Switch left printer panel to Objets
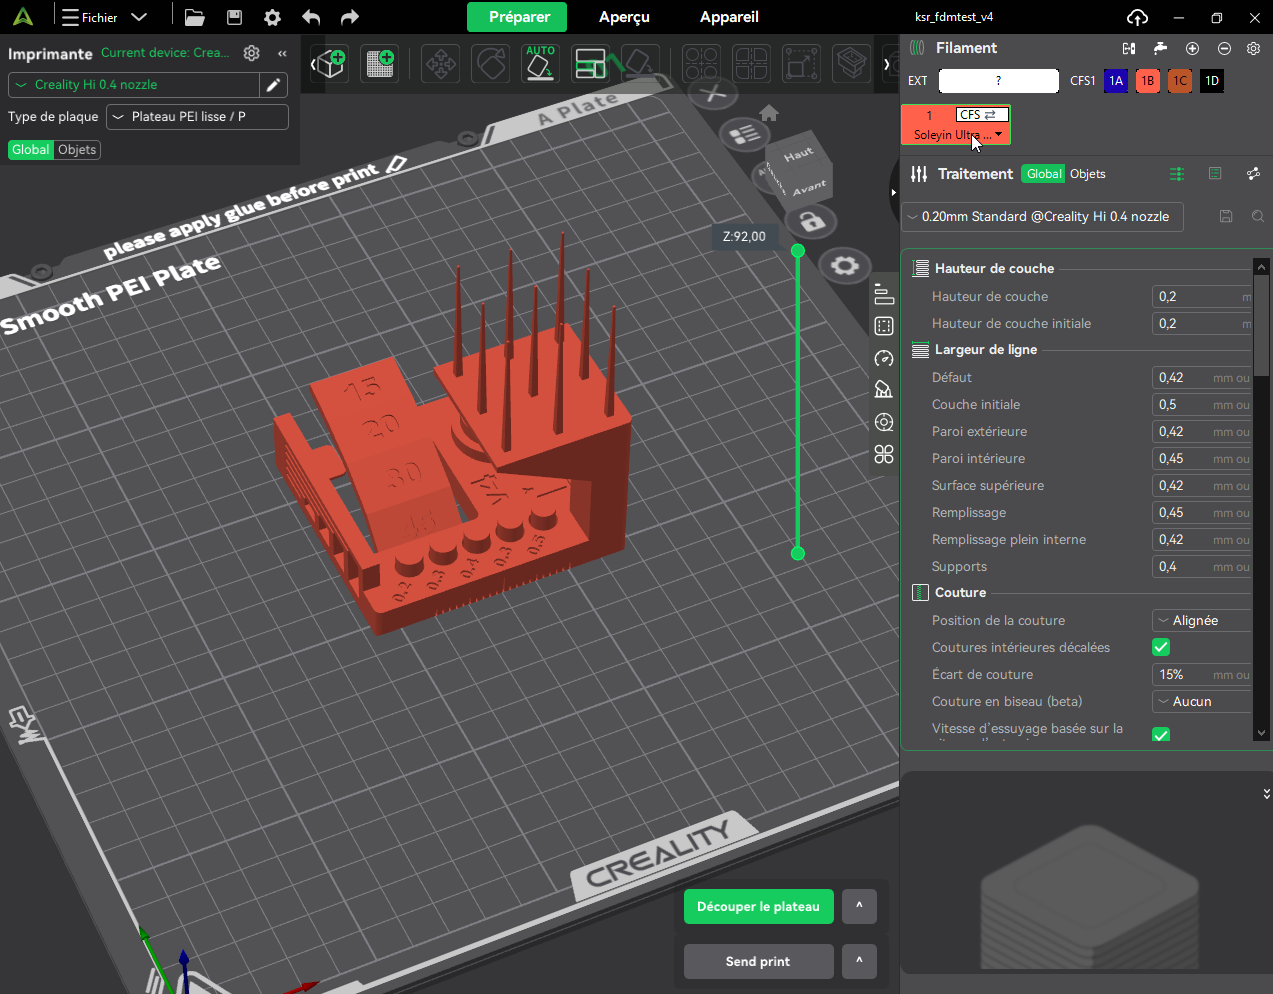 [x=77, y=150]
